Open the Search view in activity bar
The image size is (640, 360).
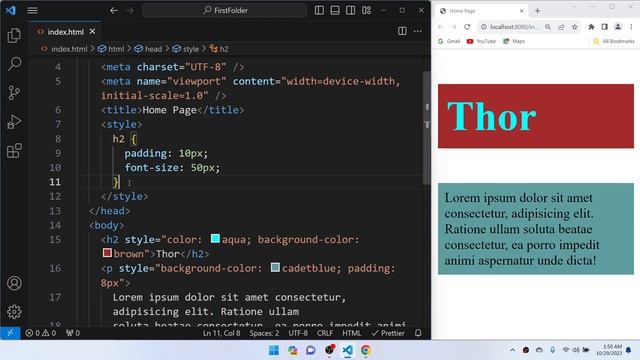pyautogui.click(x=14, y=64)
